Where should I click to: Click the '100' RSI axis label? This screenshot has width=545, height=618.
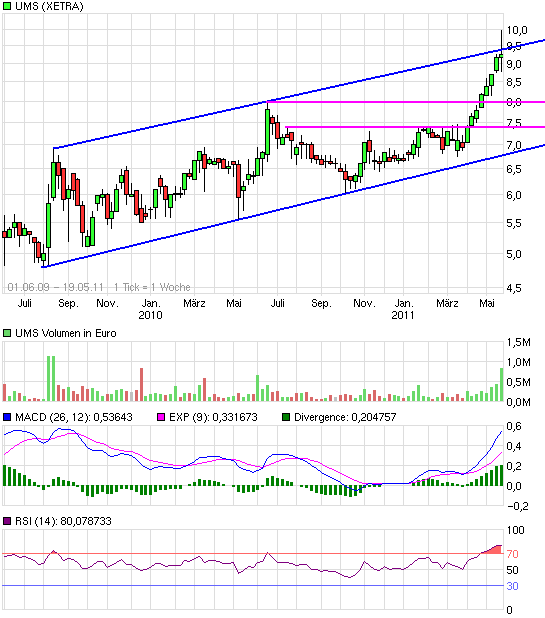point(515,530)
